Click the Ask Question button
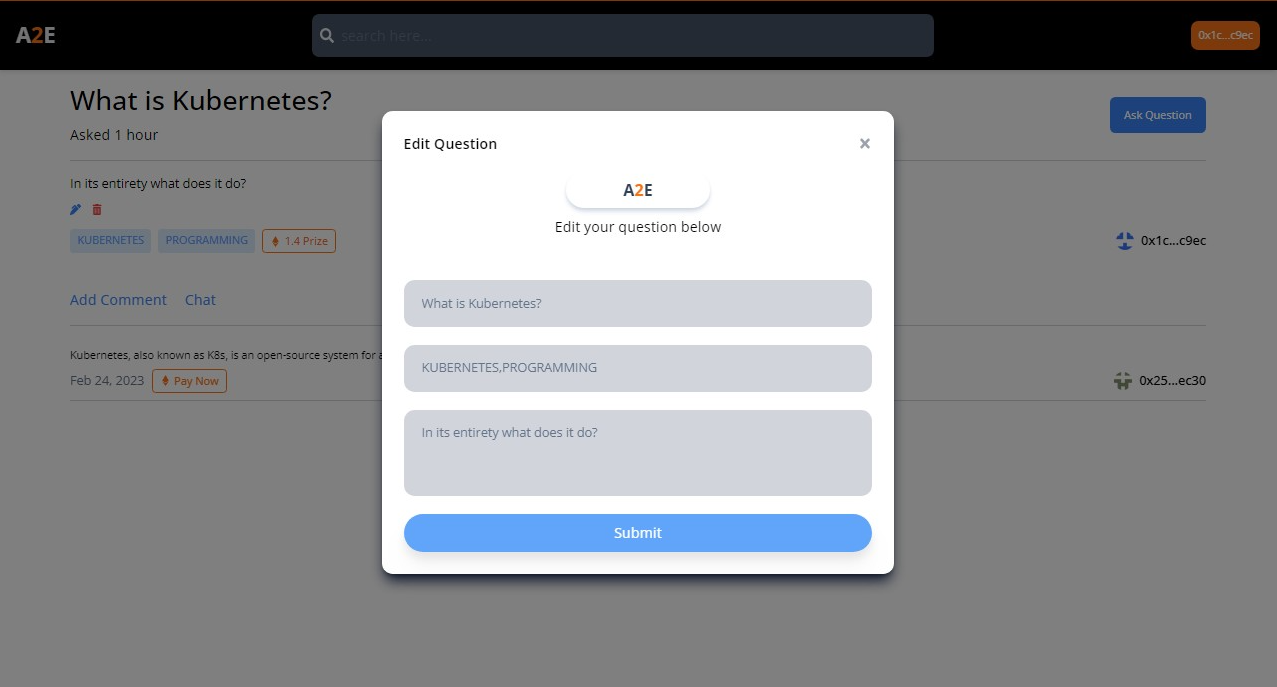1277x687 pixels. click(x=1158, y=115)
